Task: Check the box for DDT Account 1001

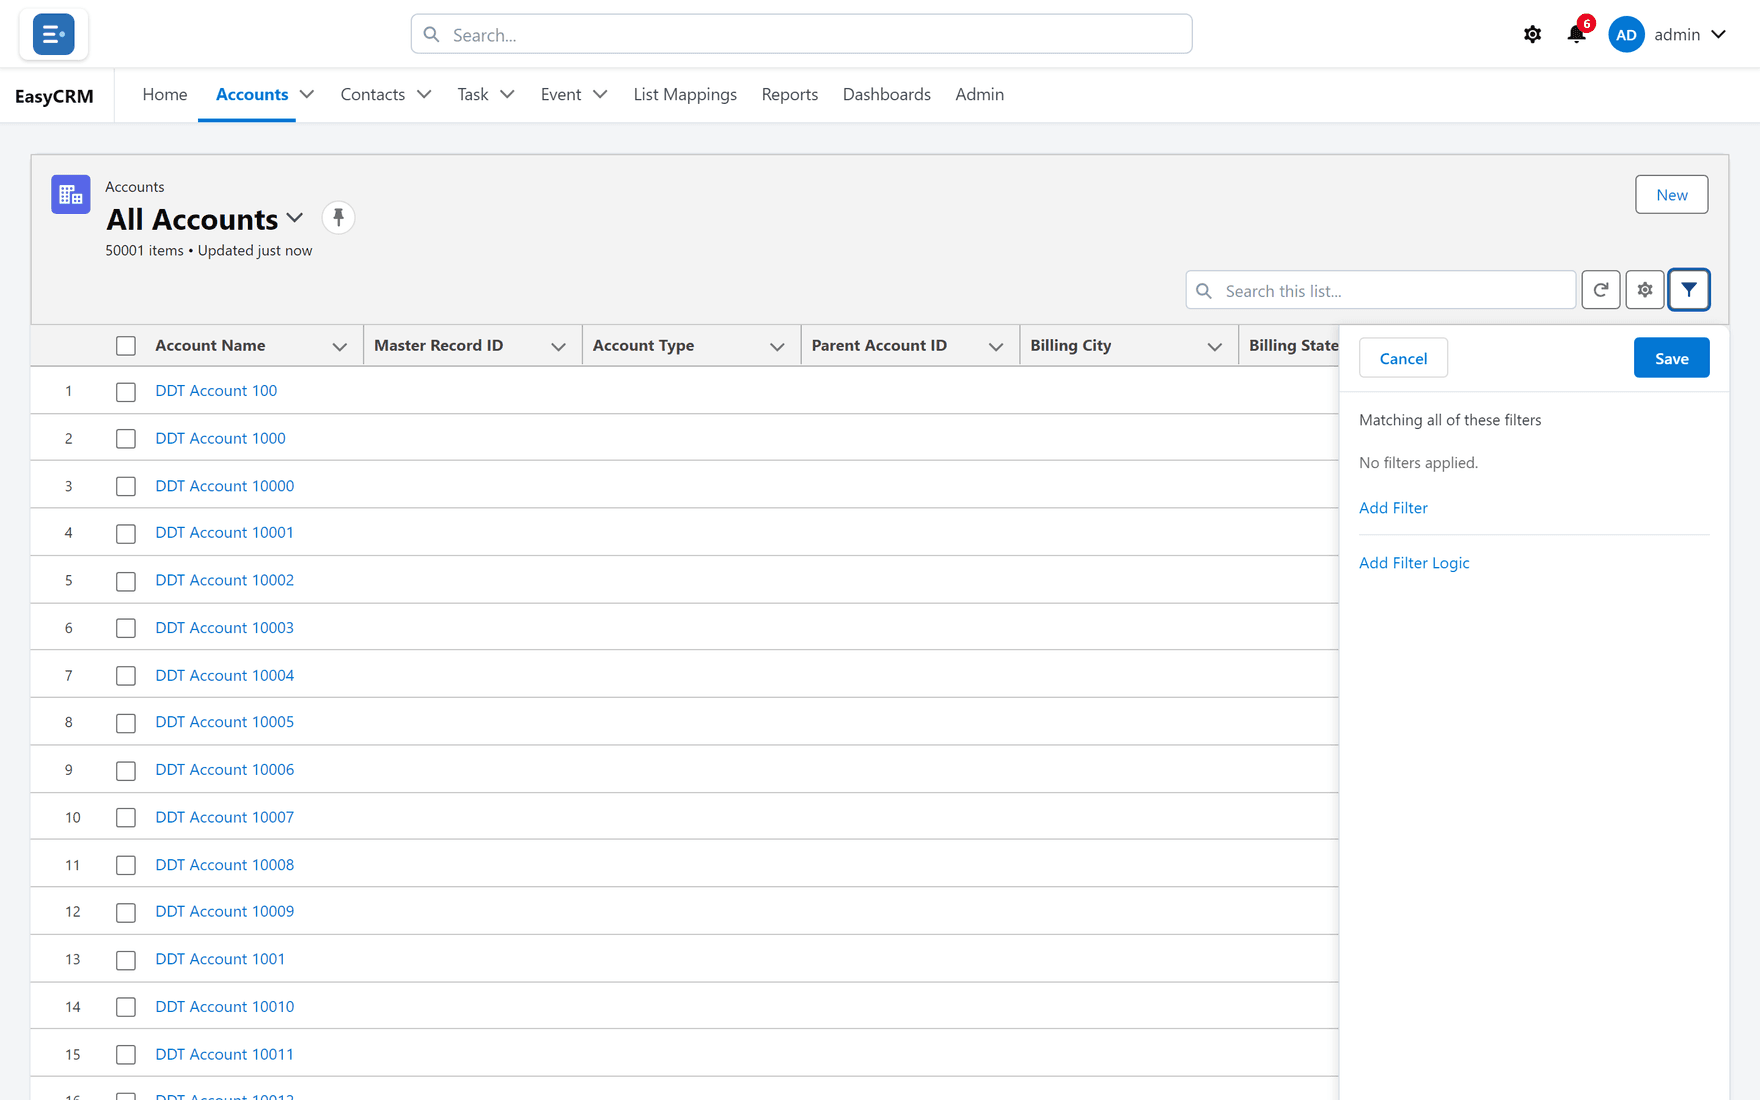Action: click(x=126, y=960)
